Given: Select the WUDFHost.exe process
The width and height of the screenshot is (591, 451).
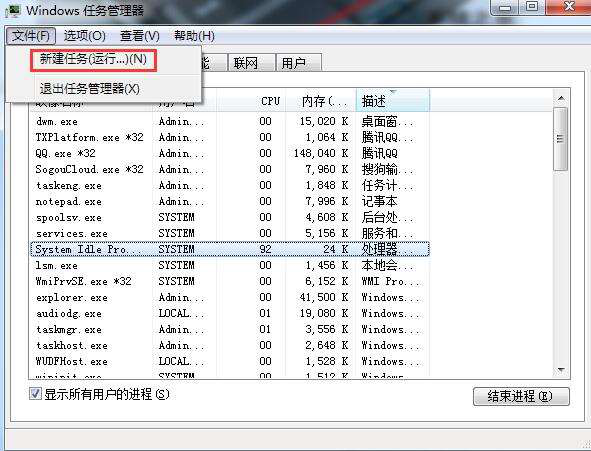Looking at the screenshot, I should coord(230,362).
